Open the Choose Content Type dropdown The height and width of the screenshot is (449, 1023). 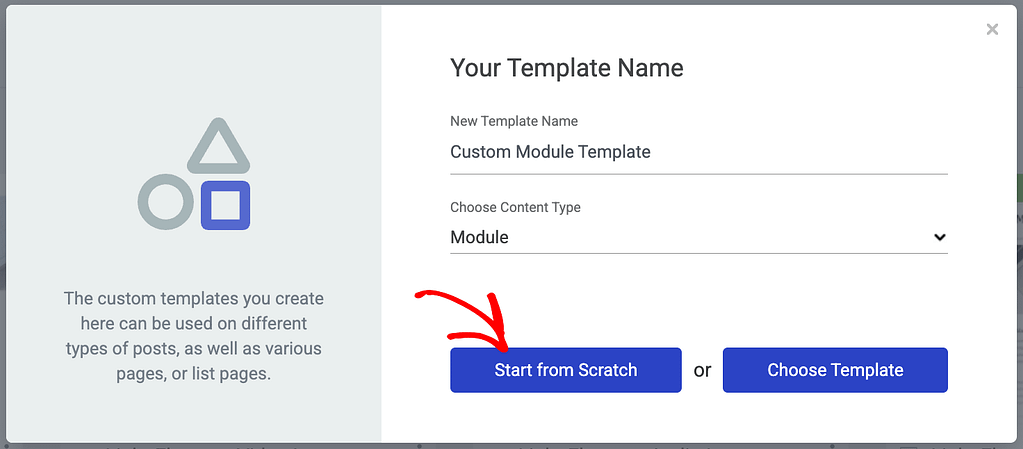point(698,238)
